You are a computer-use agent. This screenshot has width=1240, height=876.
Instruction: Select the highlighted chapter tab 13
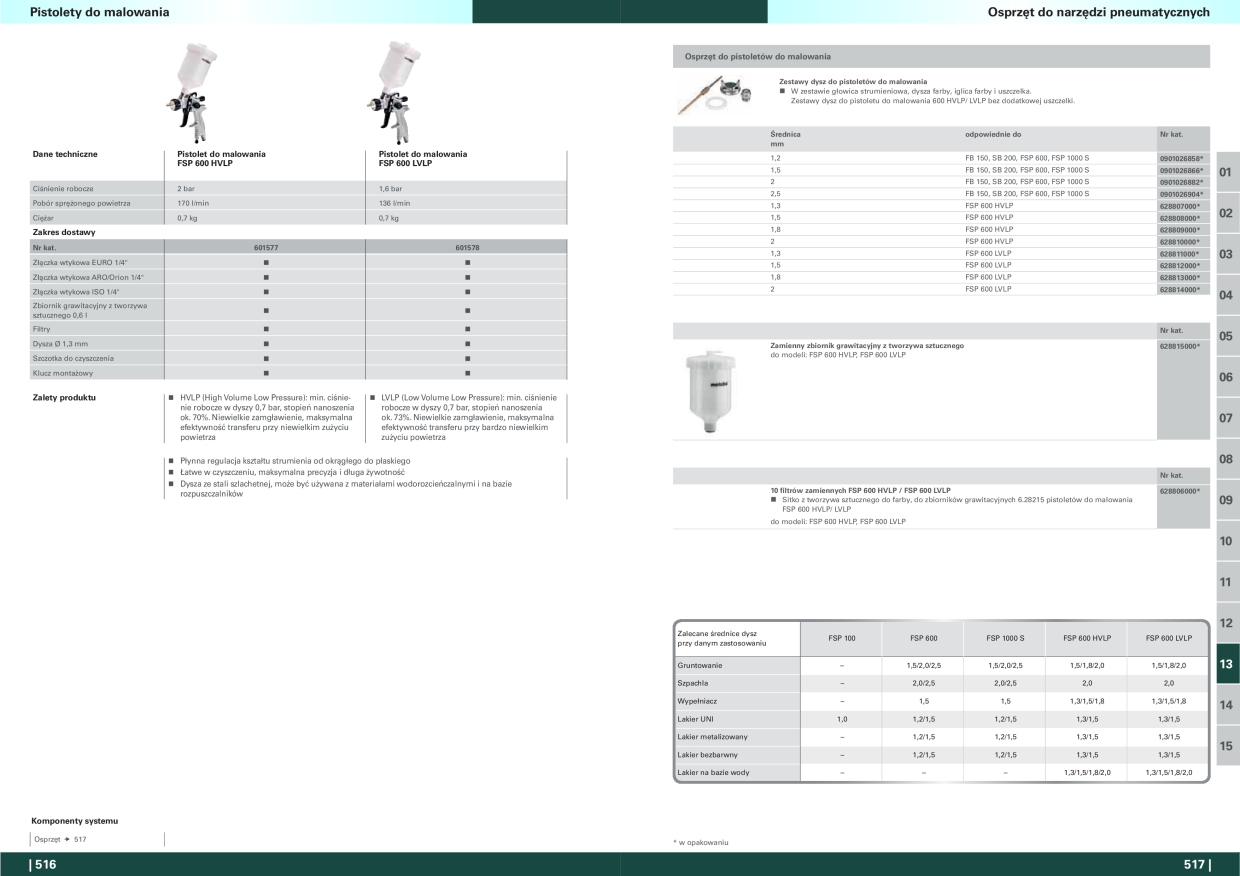click(1227, 664)
